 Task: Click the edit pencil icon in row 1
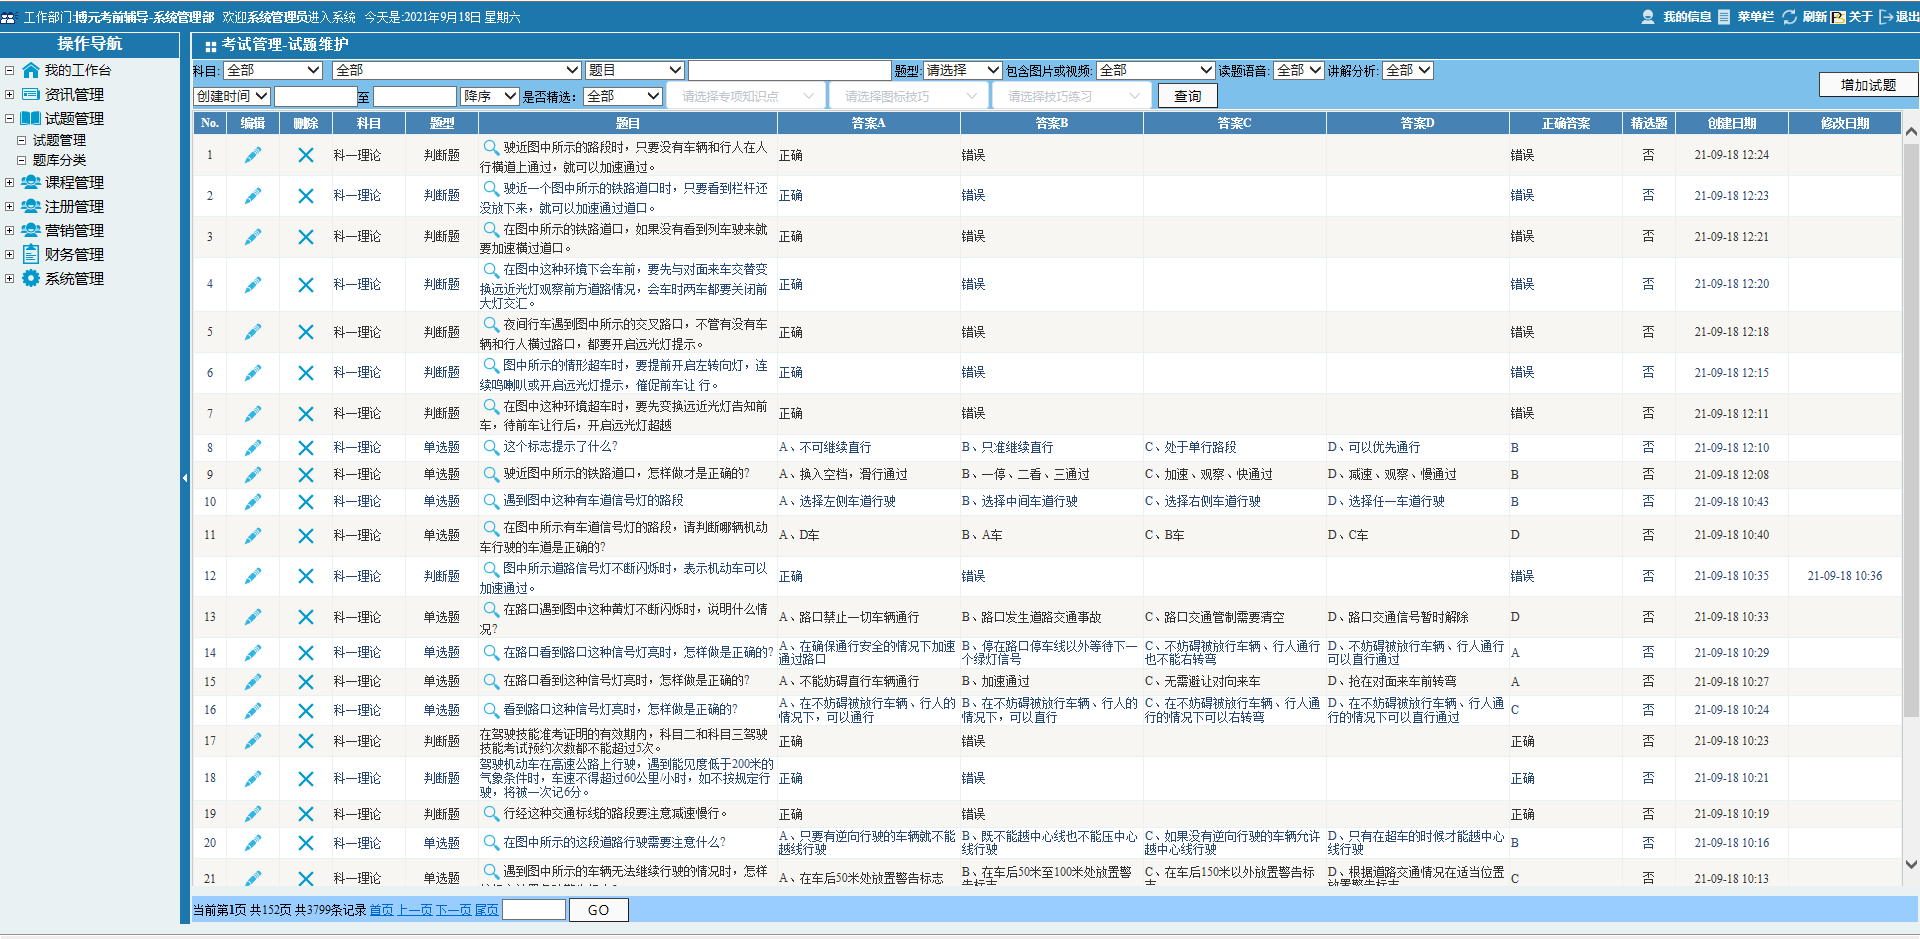pos(253,155)
